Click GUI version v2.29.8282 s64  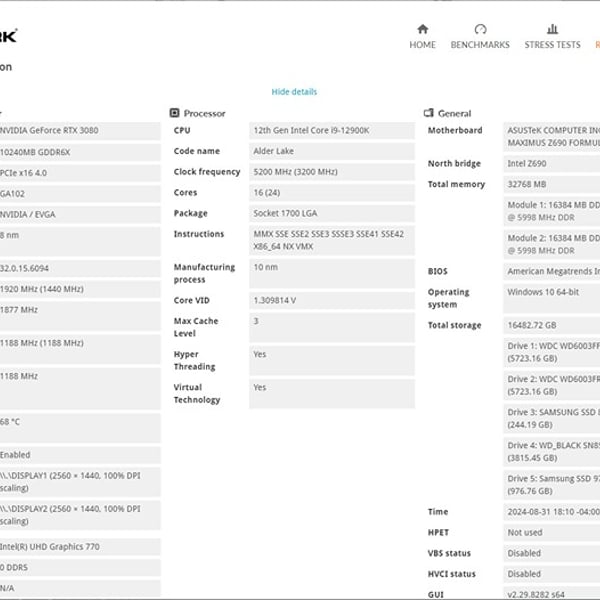coord(552,594)
